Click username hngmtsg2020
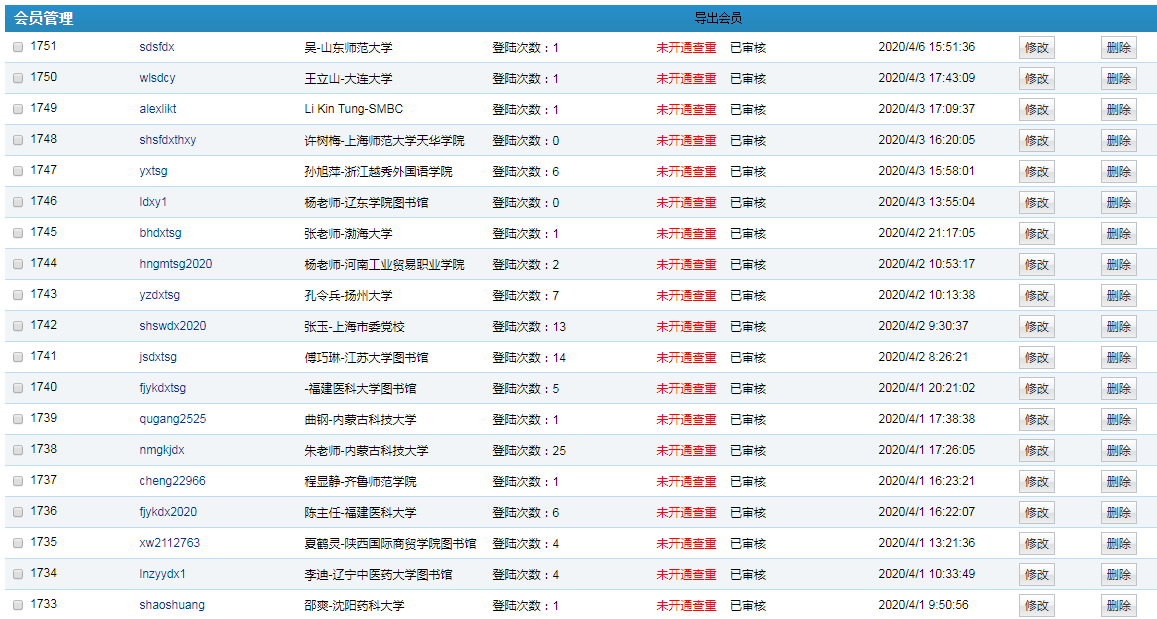Viewport: 1157px width, 619px height. coord(176,264)
